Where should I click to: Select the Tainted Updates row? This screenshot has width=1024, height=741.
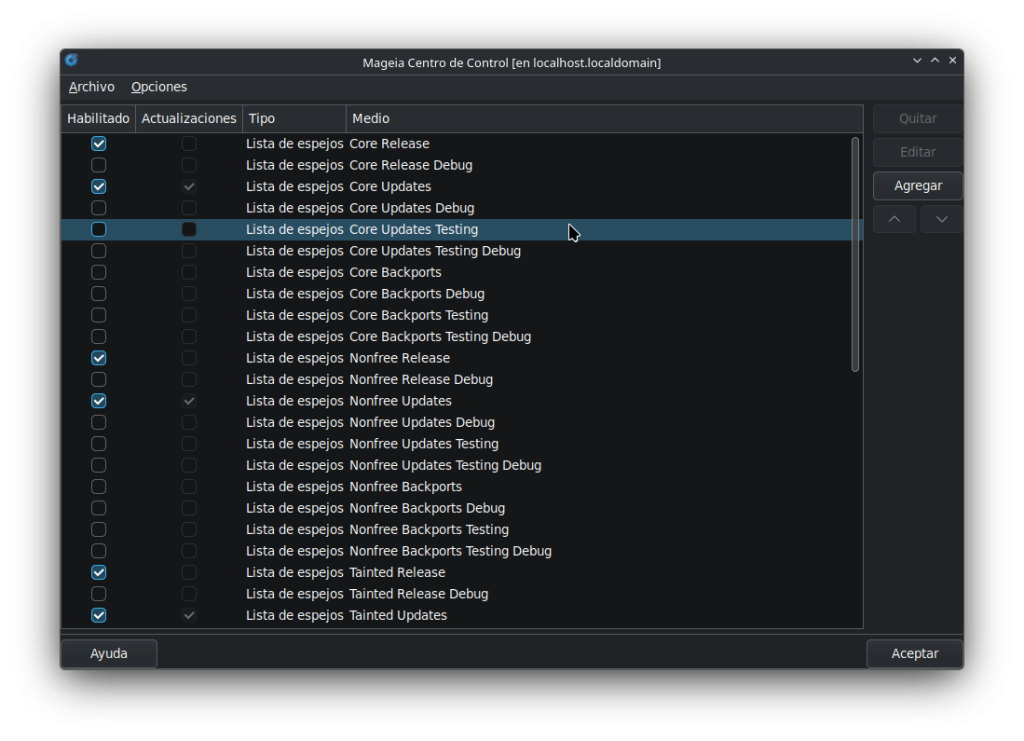462,615
